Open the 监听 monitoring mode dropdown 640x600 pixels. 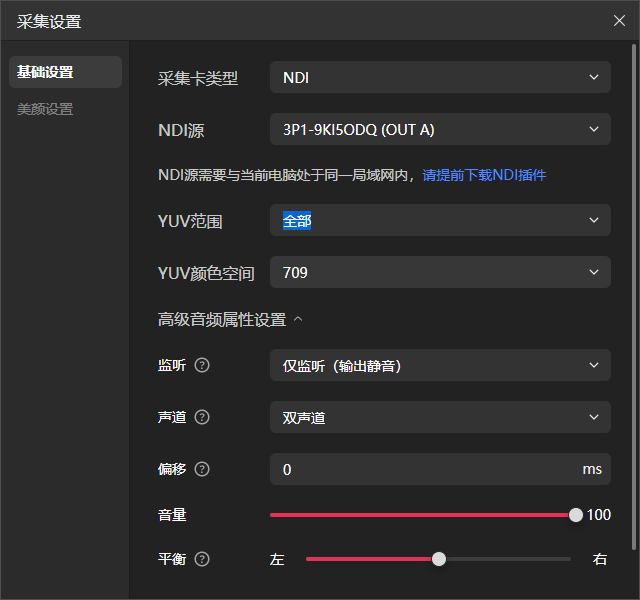pos(440,366)
